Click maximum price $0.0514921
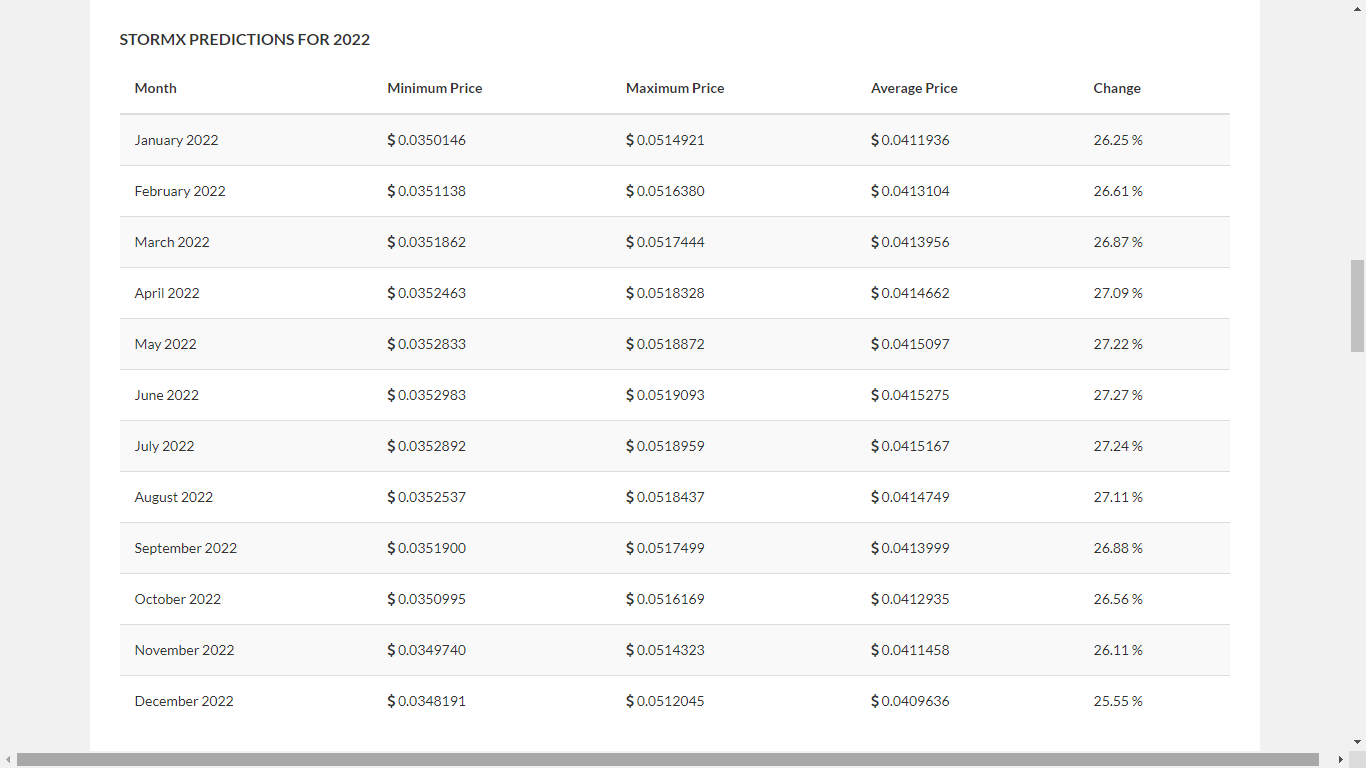The height and width of the screenshot is (768, 1366). tap(665, 140)
